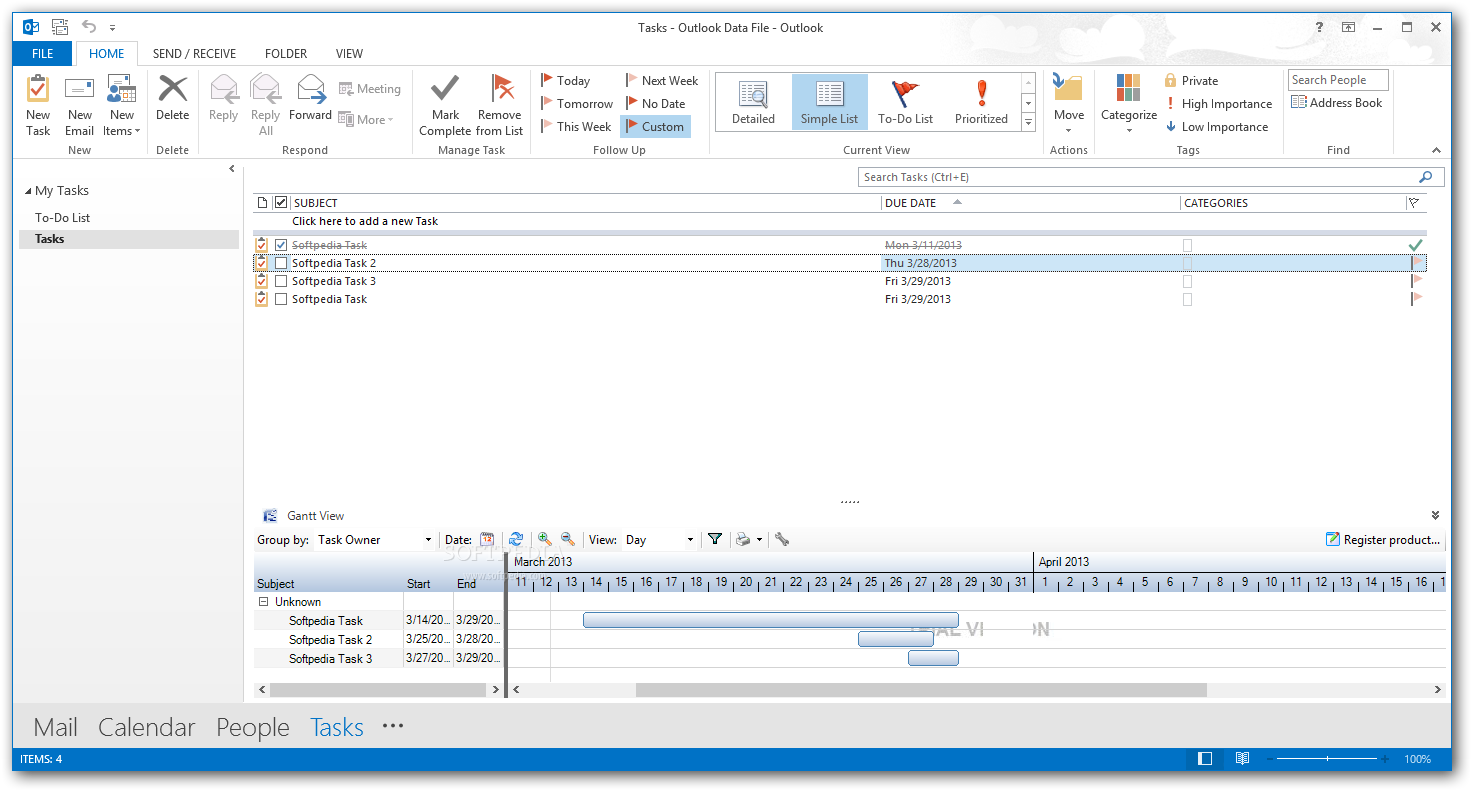Toggle the flag on Softpedia Task 2

click(x=1416, y=263)
